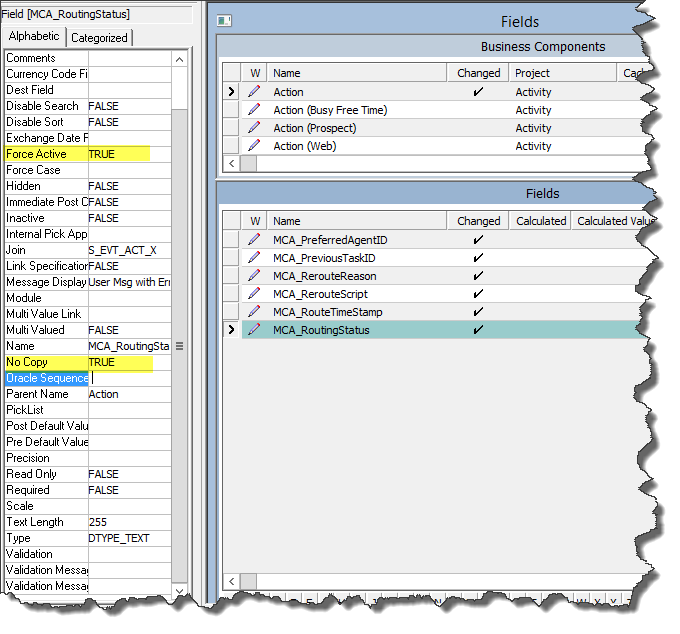
Task: Select the No Copy property value TRUE
Action: [x=130, y=362]
